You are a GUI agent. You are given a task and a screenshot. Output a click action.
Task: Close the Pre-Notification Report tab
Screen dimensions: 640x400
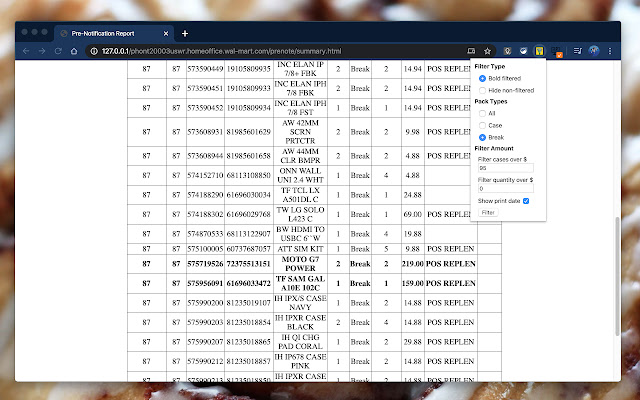[x=166, y=33]
